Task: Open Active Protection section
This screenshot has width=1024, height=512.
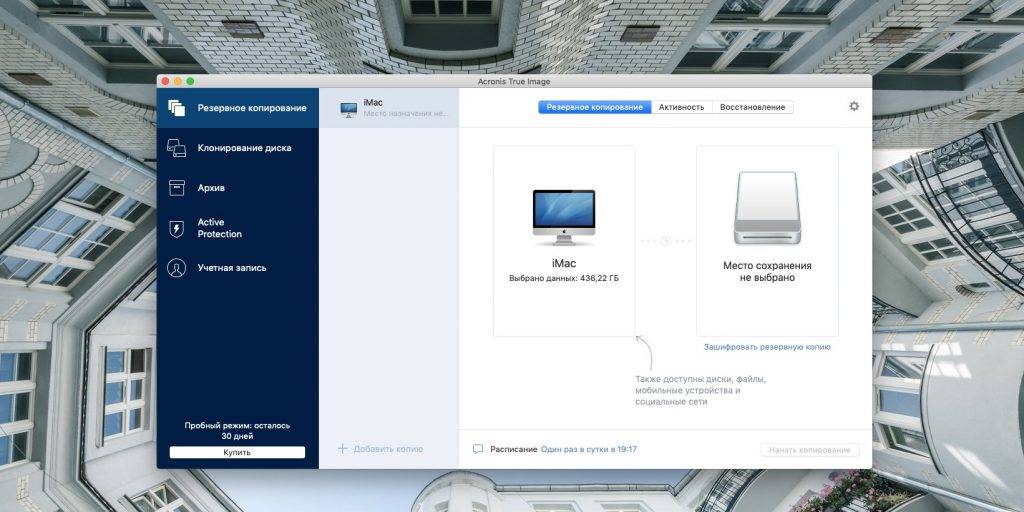Action: 238,228
